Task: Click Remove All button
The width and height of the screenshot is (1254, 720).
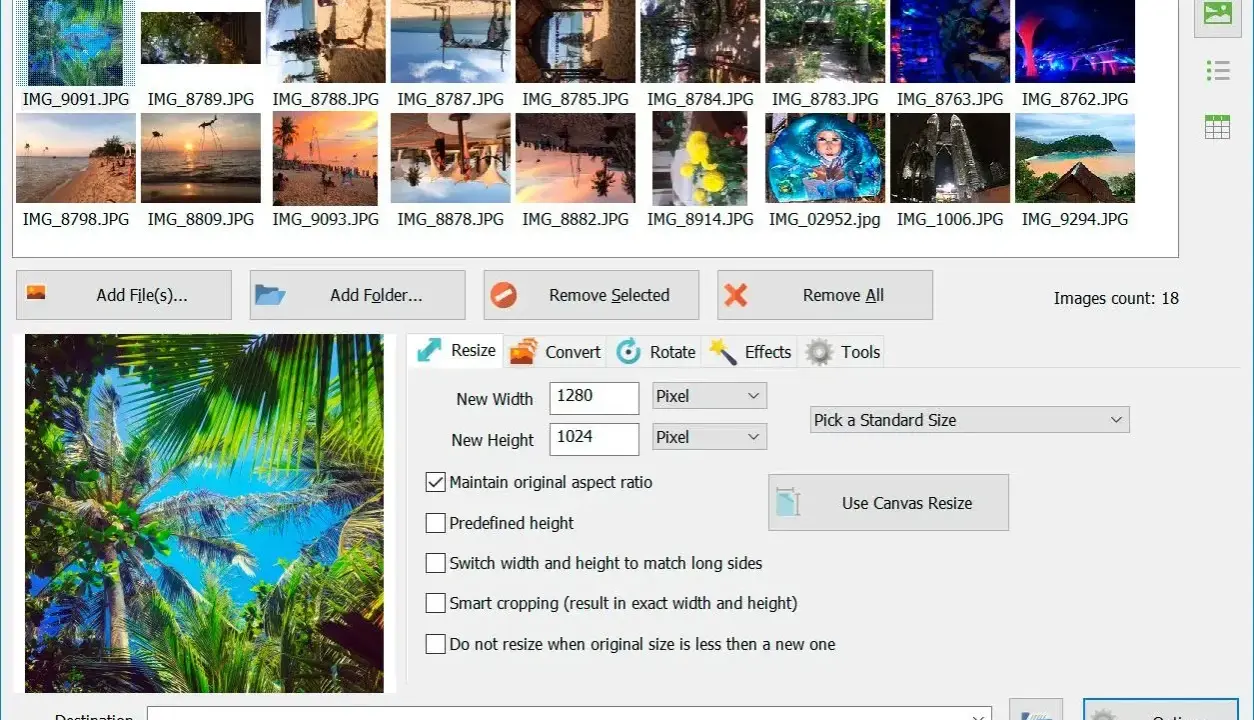Action: pyautogui.click(x=825, y=295)
